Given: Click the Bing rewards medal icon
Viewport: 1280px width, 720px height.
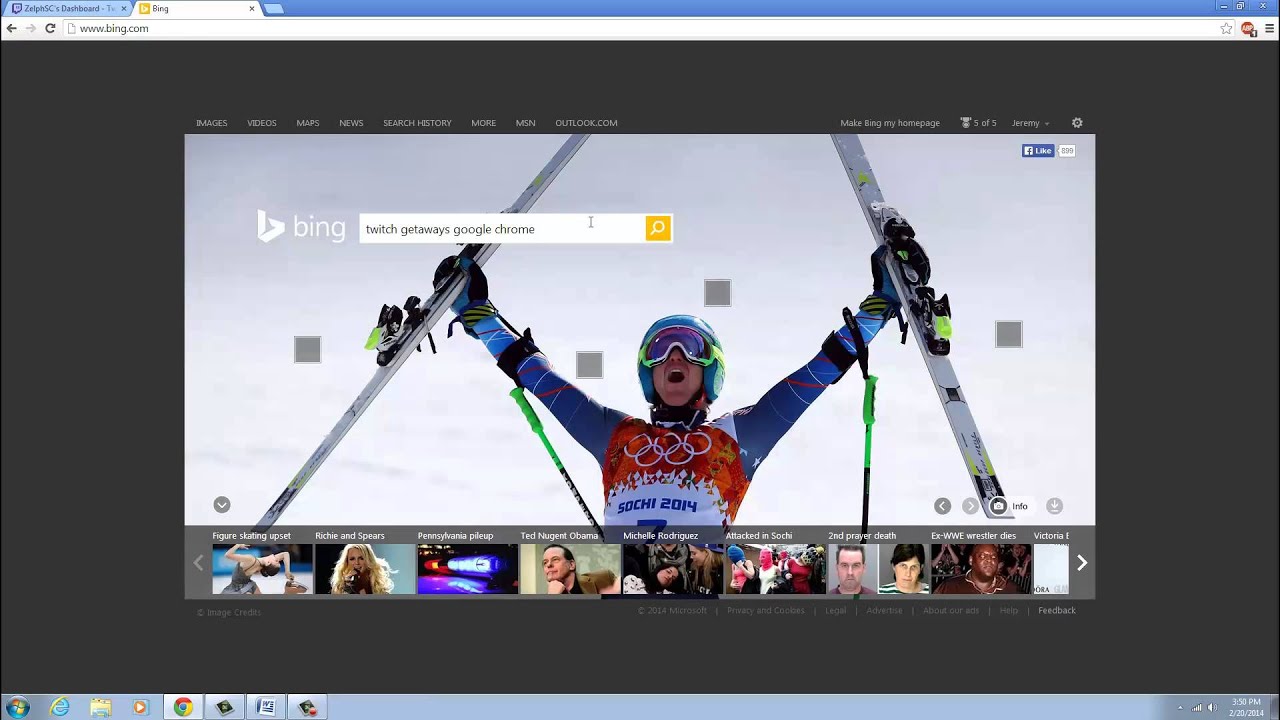Looking at the screenshot, I should pos(966,123).
